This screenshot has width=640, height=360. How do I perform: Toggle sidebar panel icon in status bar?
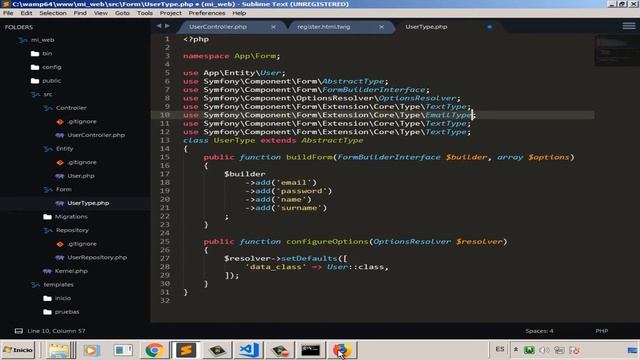click(19, 331)
